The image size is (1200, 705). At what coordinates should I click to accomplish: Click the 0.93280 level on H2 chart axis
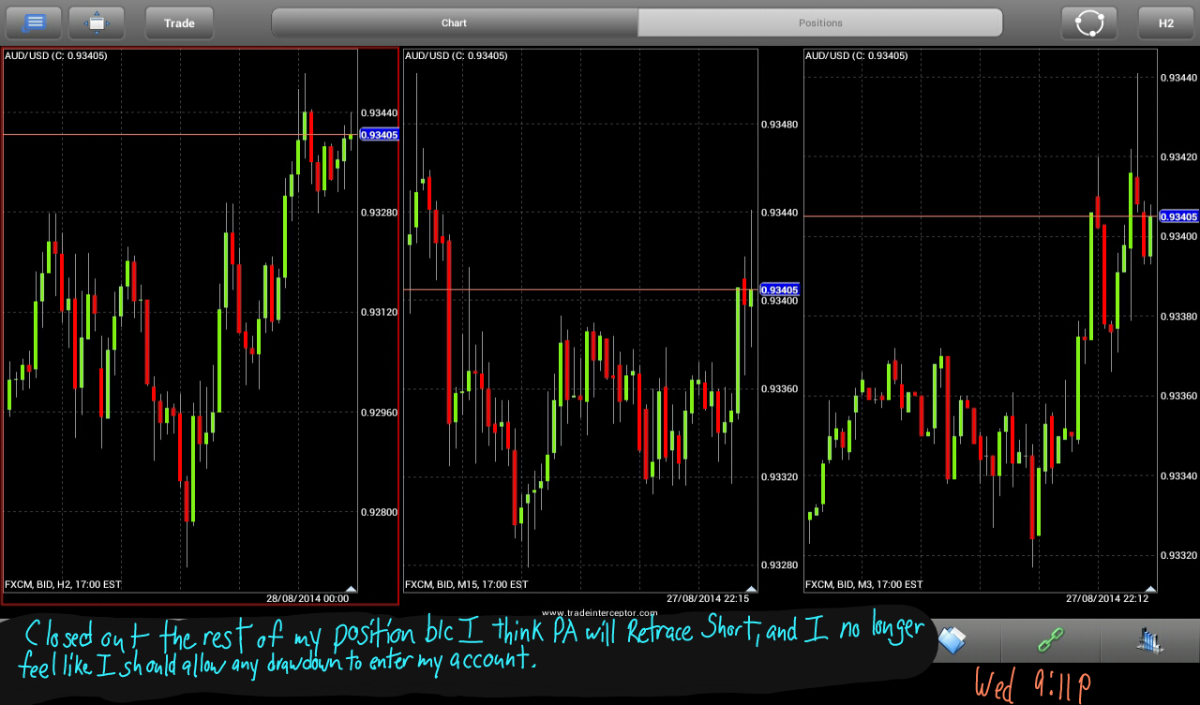(379, 213)
